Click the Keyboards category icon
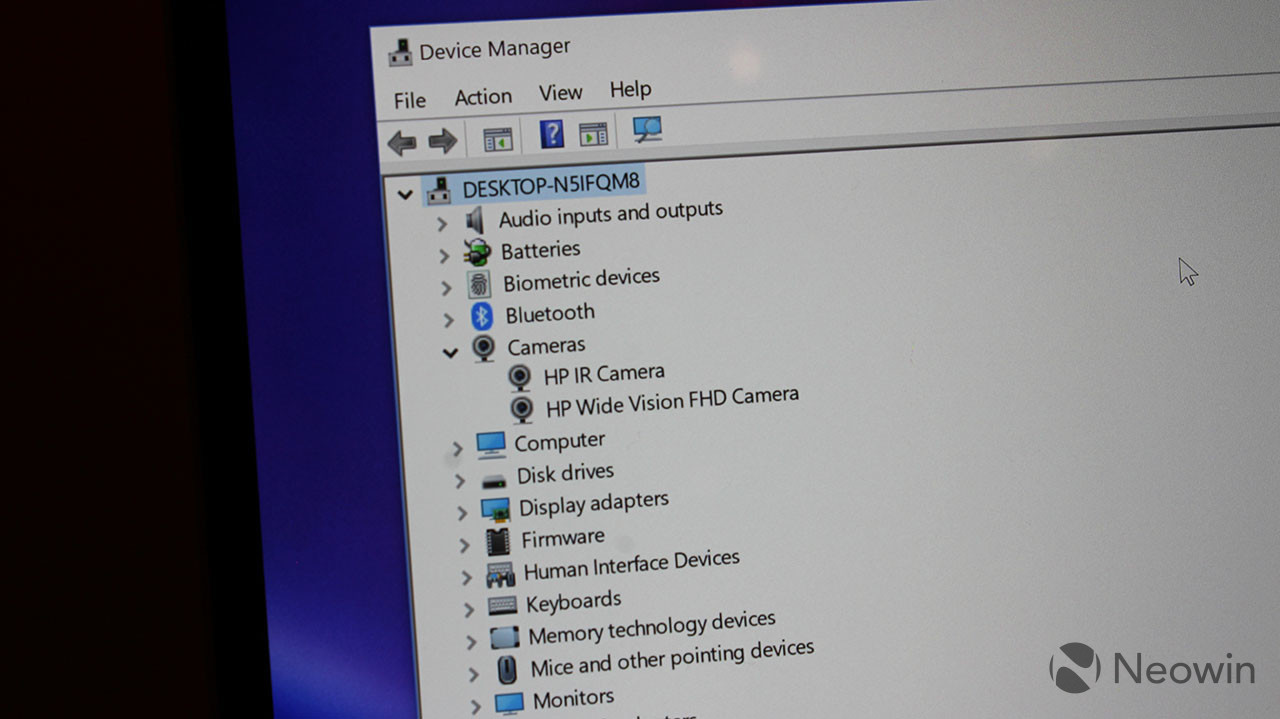 (502, 606)
